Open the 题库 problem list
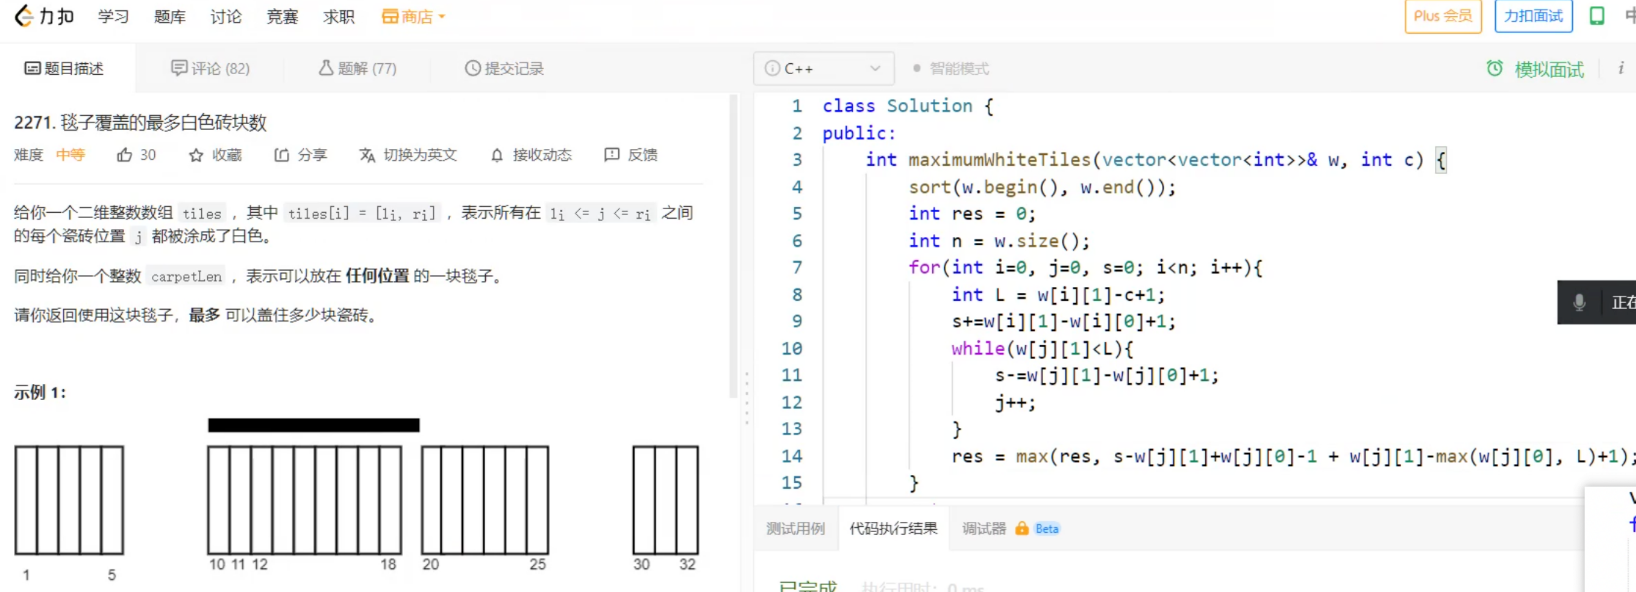The width and height of the screenshot is (1636, 592). [170, 17]
